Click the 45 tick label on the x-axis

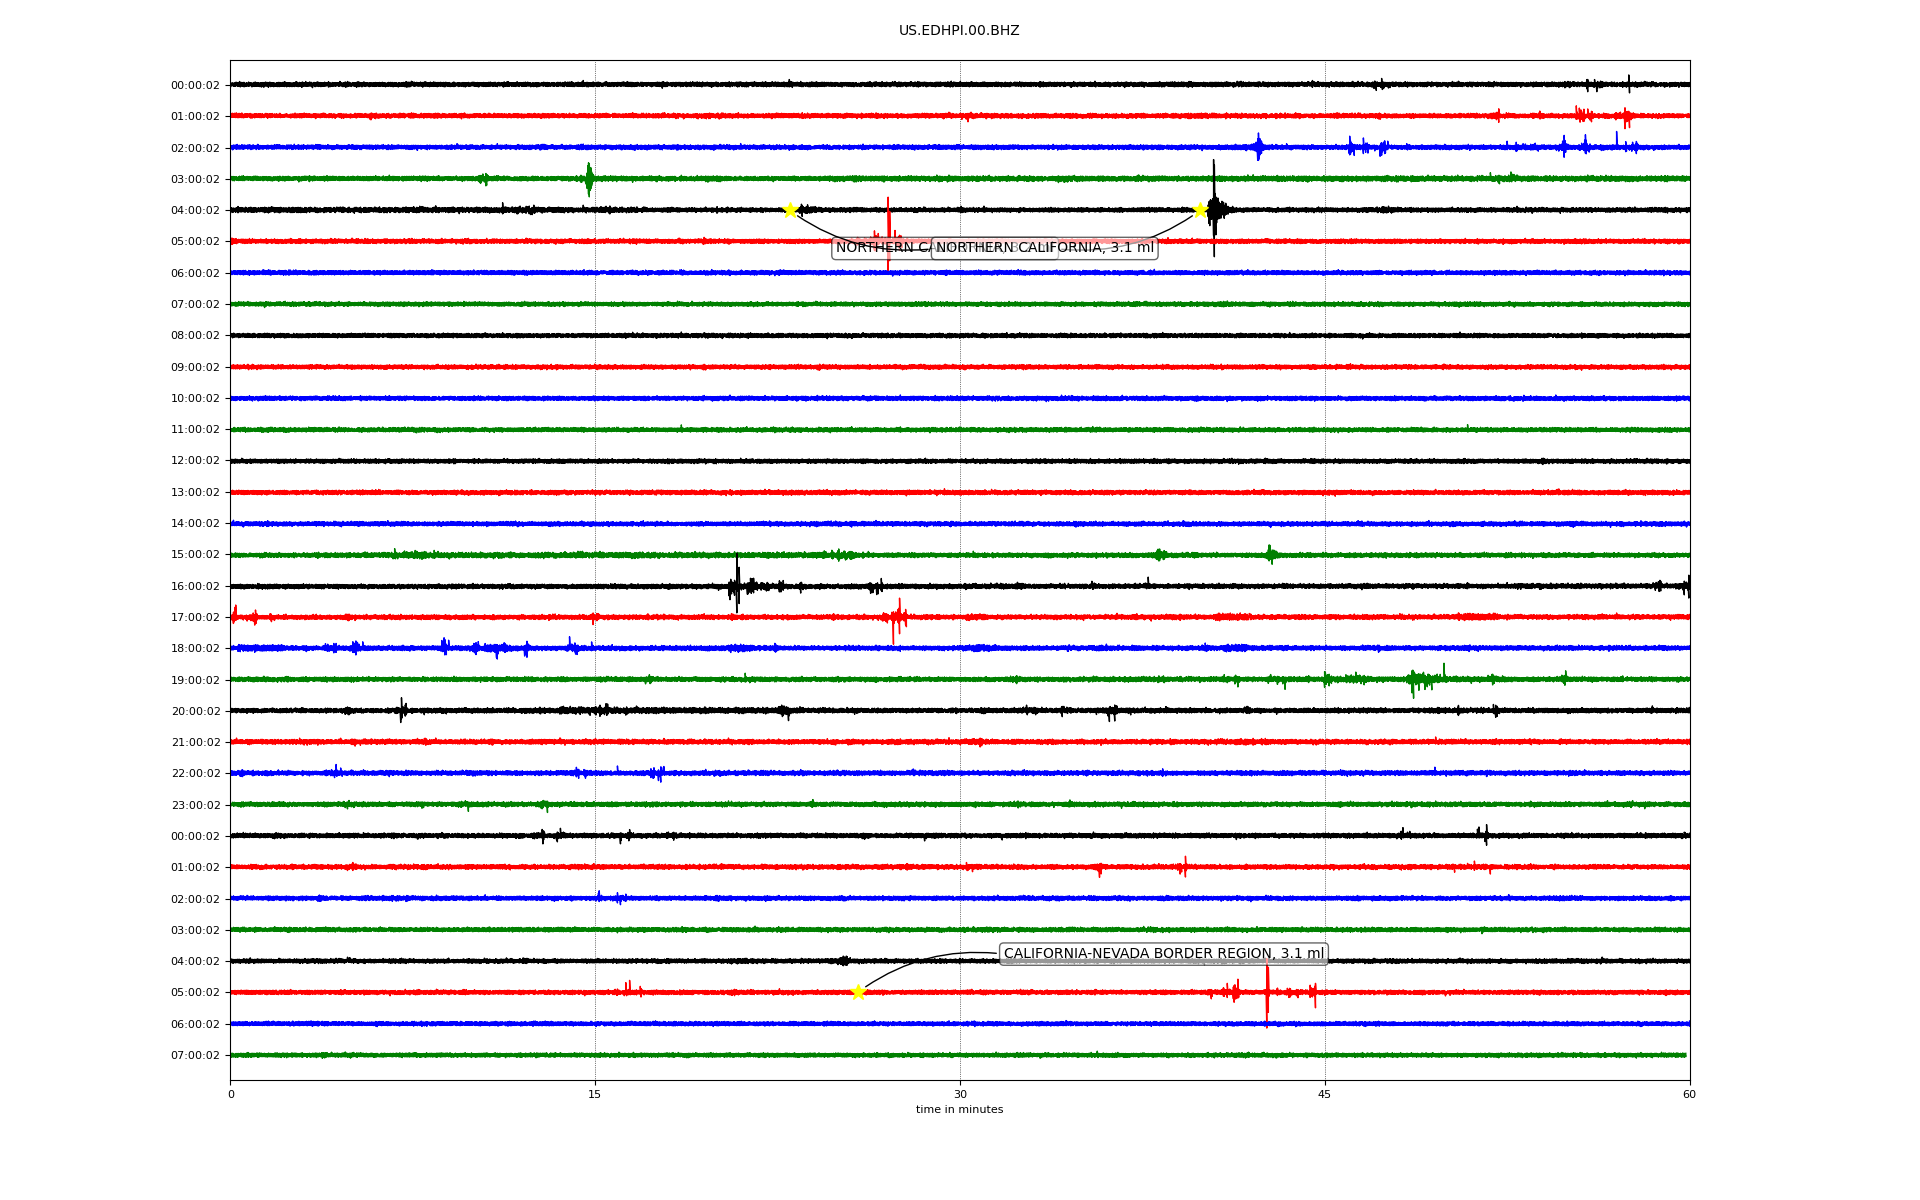[1325, 1094]
